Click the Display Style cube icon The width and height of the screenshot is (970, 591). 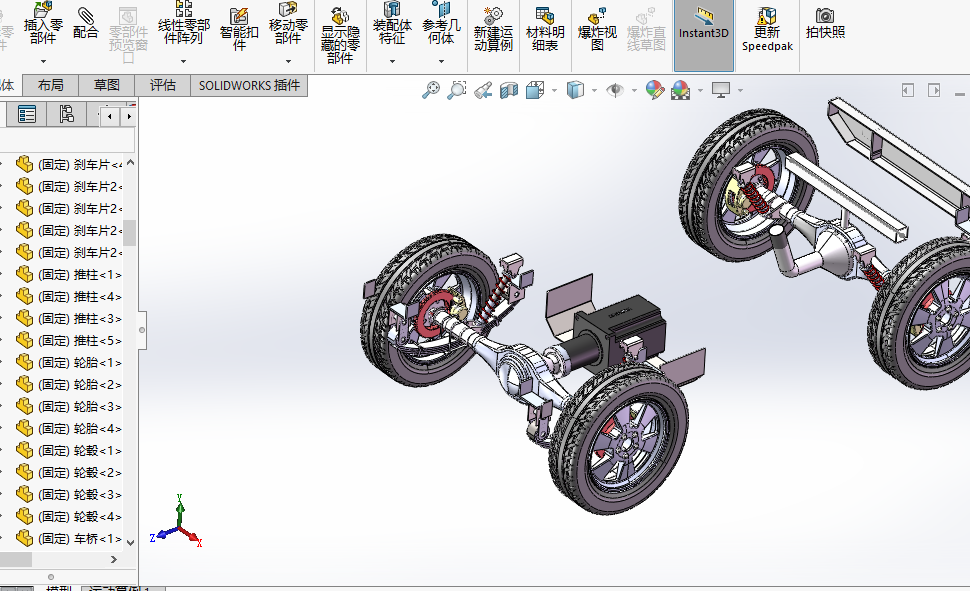click(575, 90)
